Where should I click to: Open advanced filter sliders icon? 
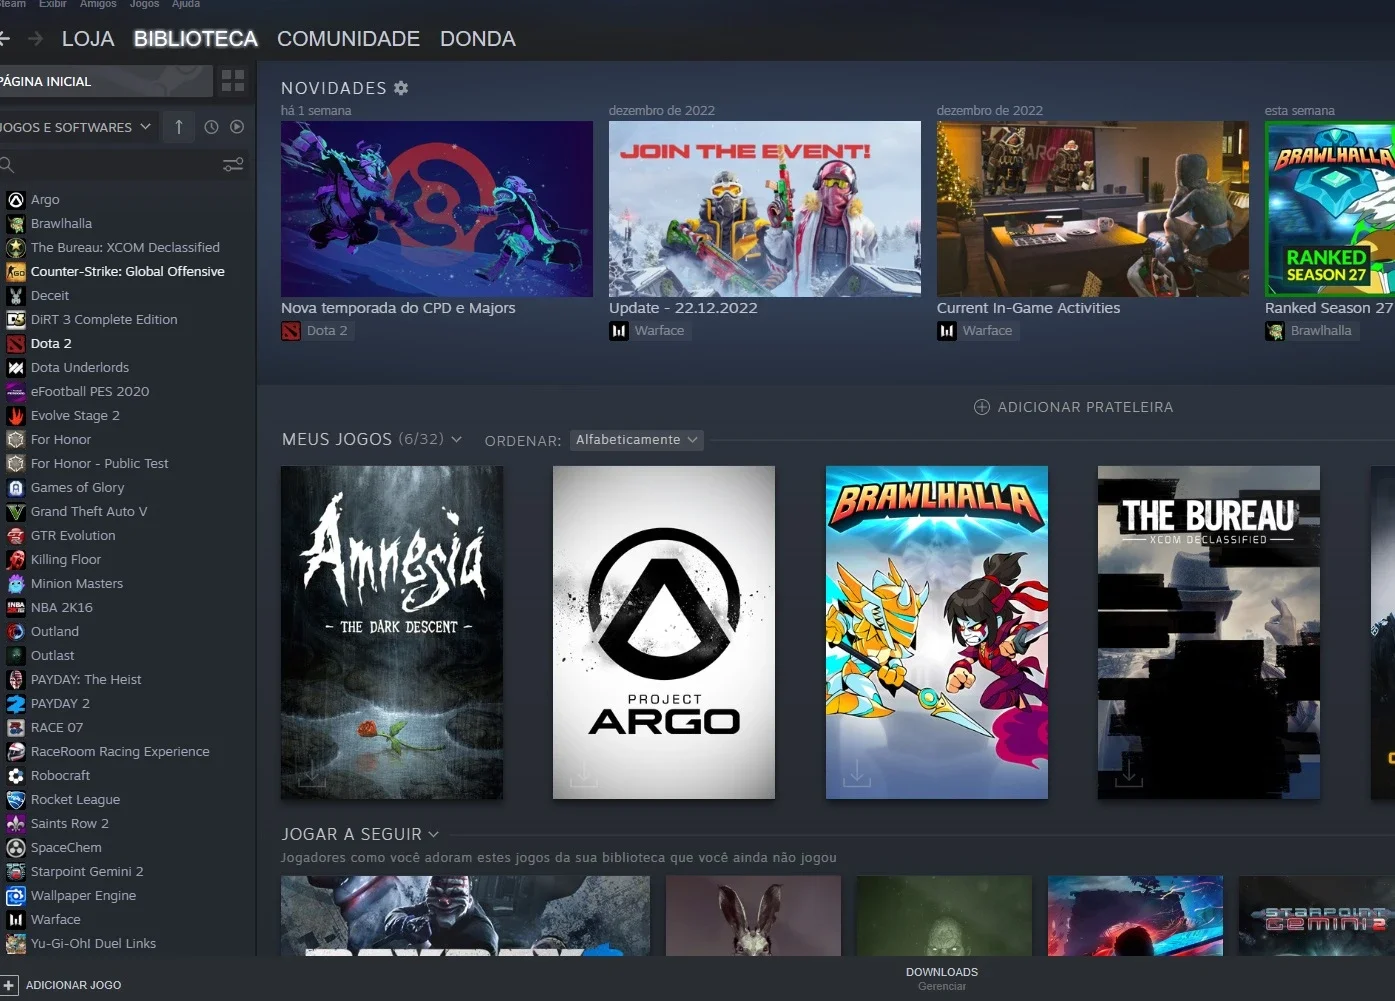click(x=233, y=164)
